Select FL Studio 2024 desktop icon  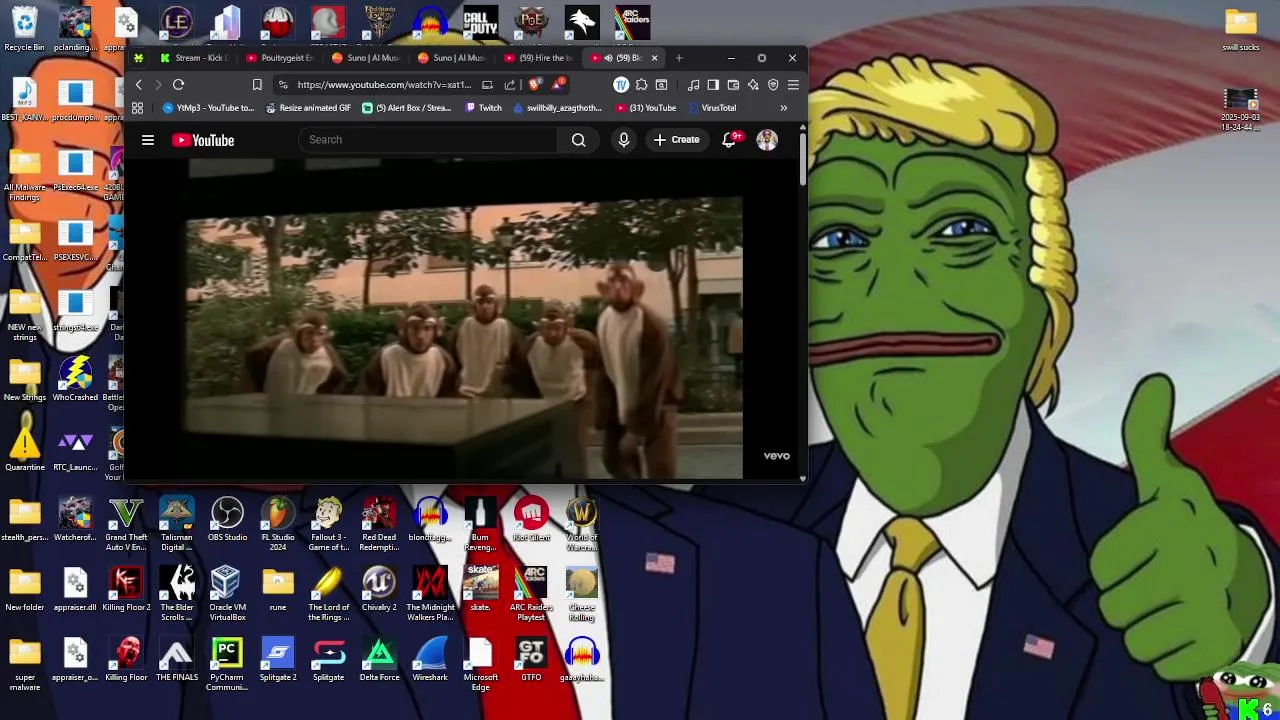278,524
